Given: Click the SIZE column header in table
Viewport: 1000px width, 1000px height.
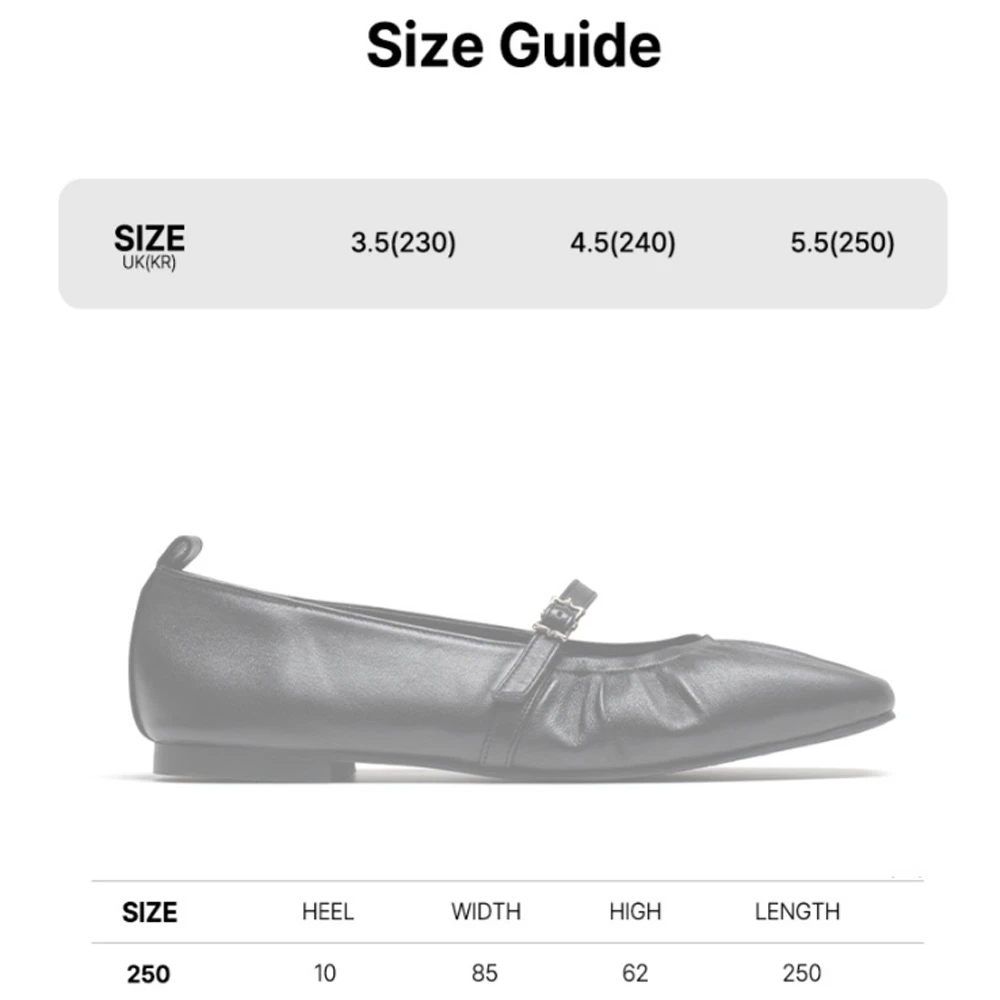Looking at the screenshot, I should pos(149,912).
